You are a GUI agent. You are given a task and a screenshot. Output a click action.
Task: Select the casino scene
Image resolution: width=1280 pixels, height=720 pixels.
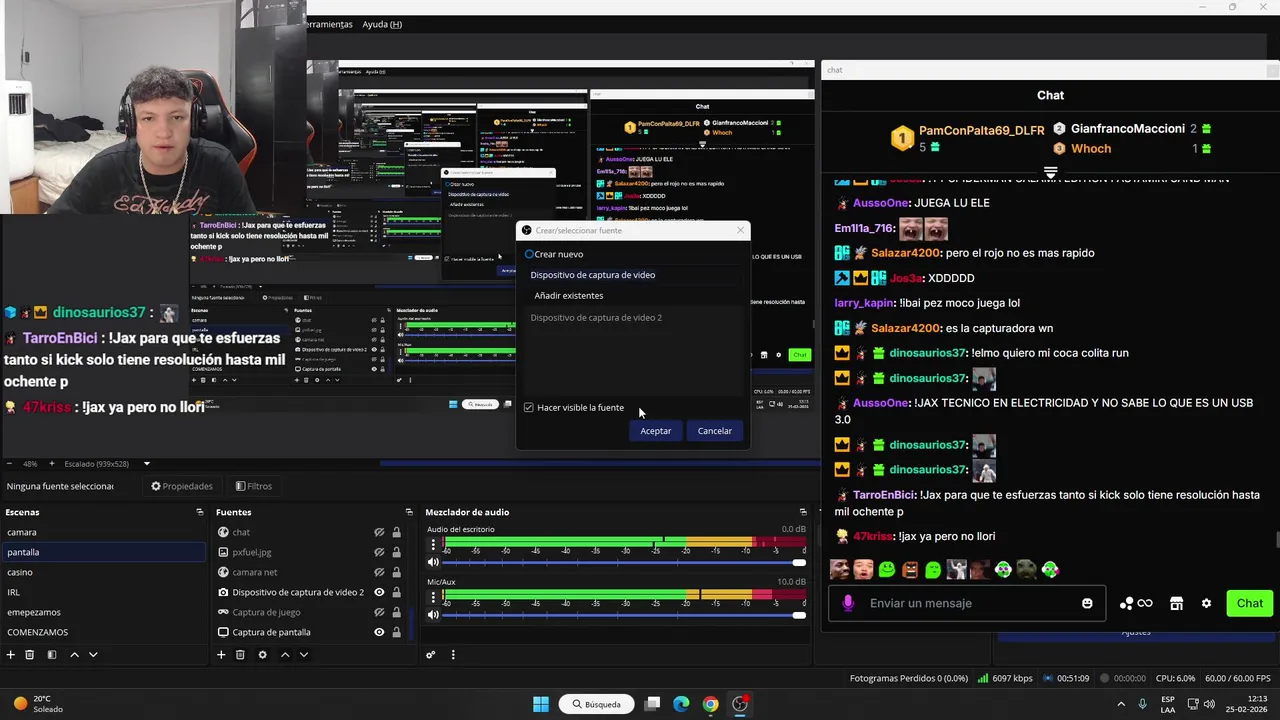click(102, 572)
